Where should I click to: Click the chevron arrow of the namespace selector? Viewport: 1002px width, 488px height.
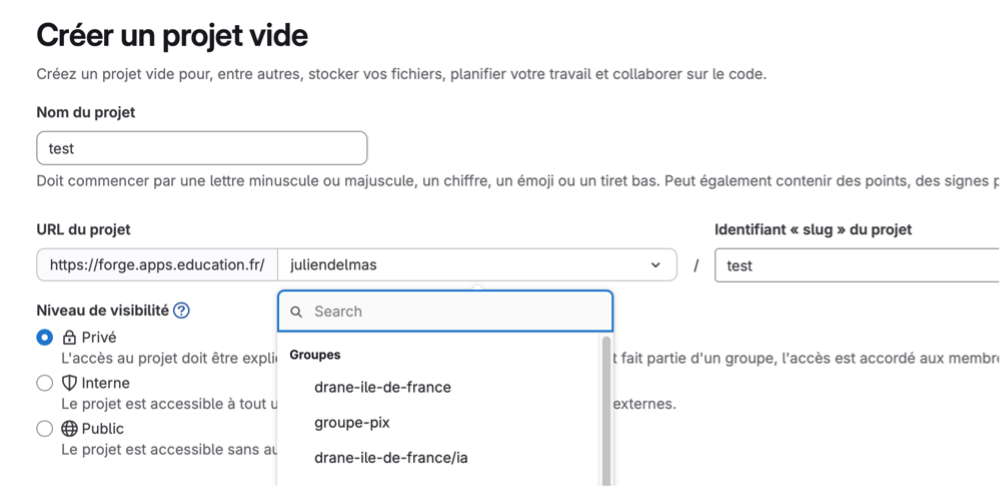coord(655,265)
